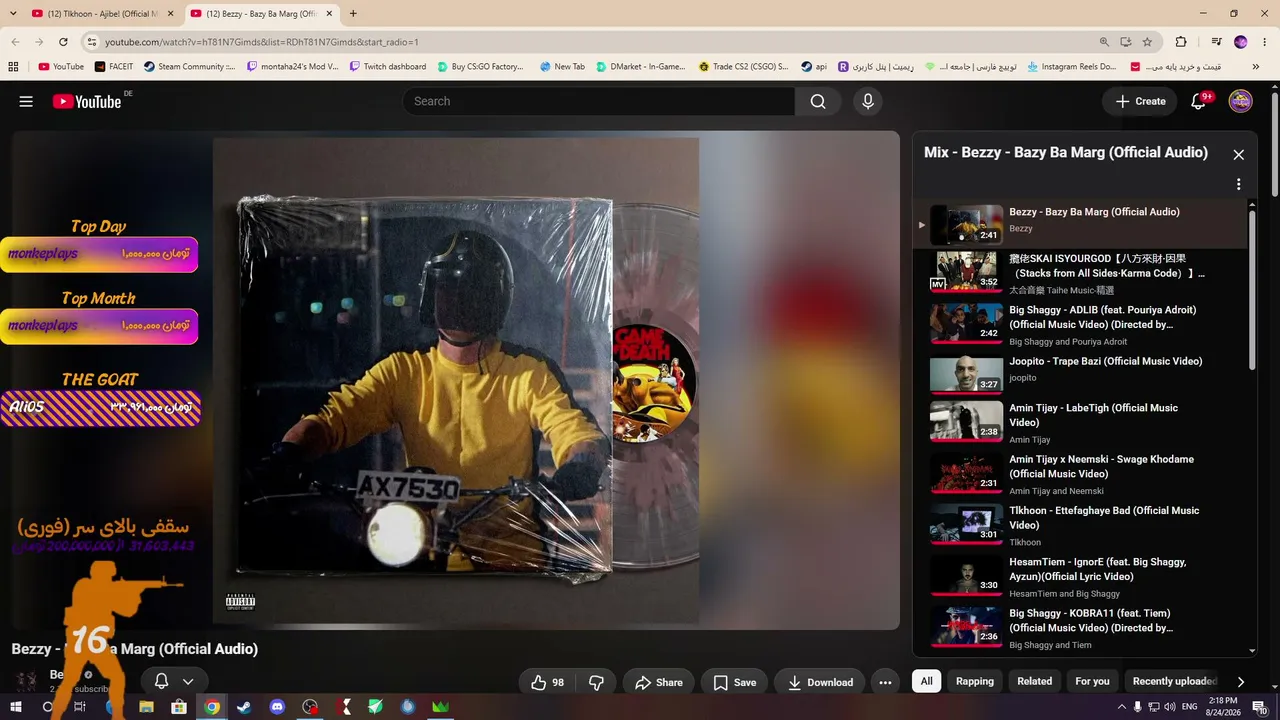Image resolution: width=1280 pixels, height=720 pixels.
Task: Open the Chrome extensions puzzle menu
Action: (x=1181, y=42)
